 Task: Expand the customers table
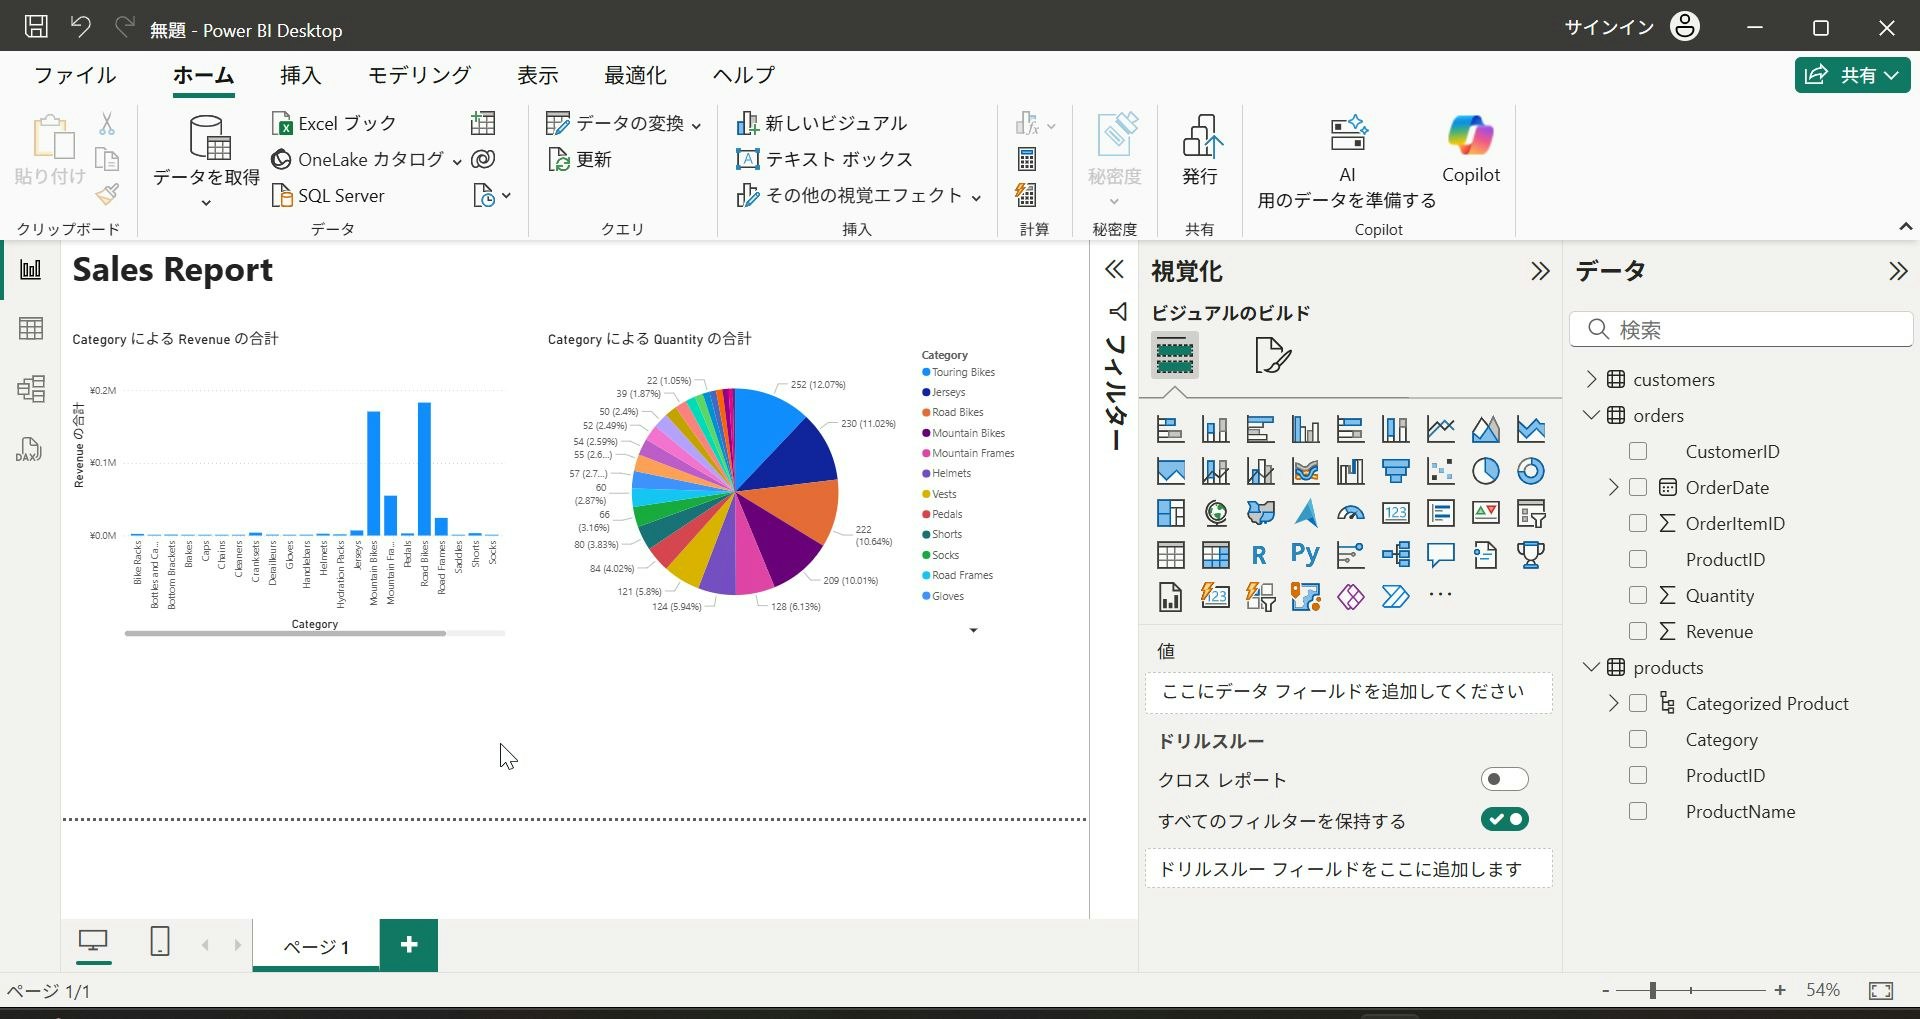1591,379
